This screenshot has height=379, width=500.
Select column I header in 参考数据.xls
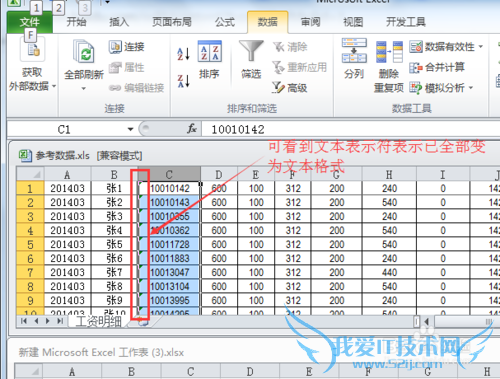click(x=443, y=175)
